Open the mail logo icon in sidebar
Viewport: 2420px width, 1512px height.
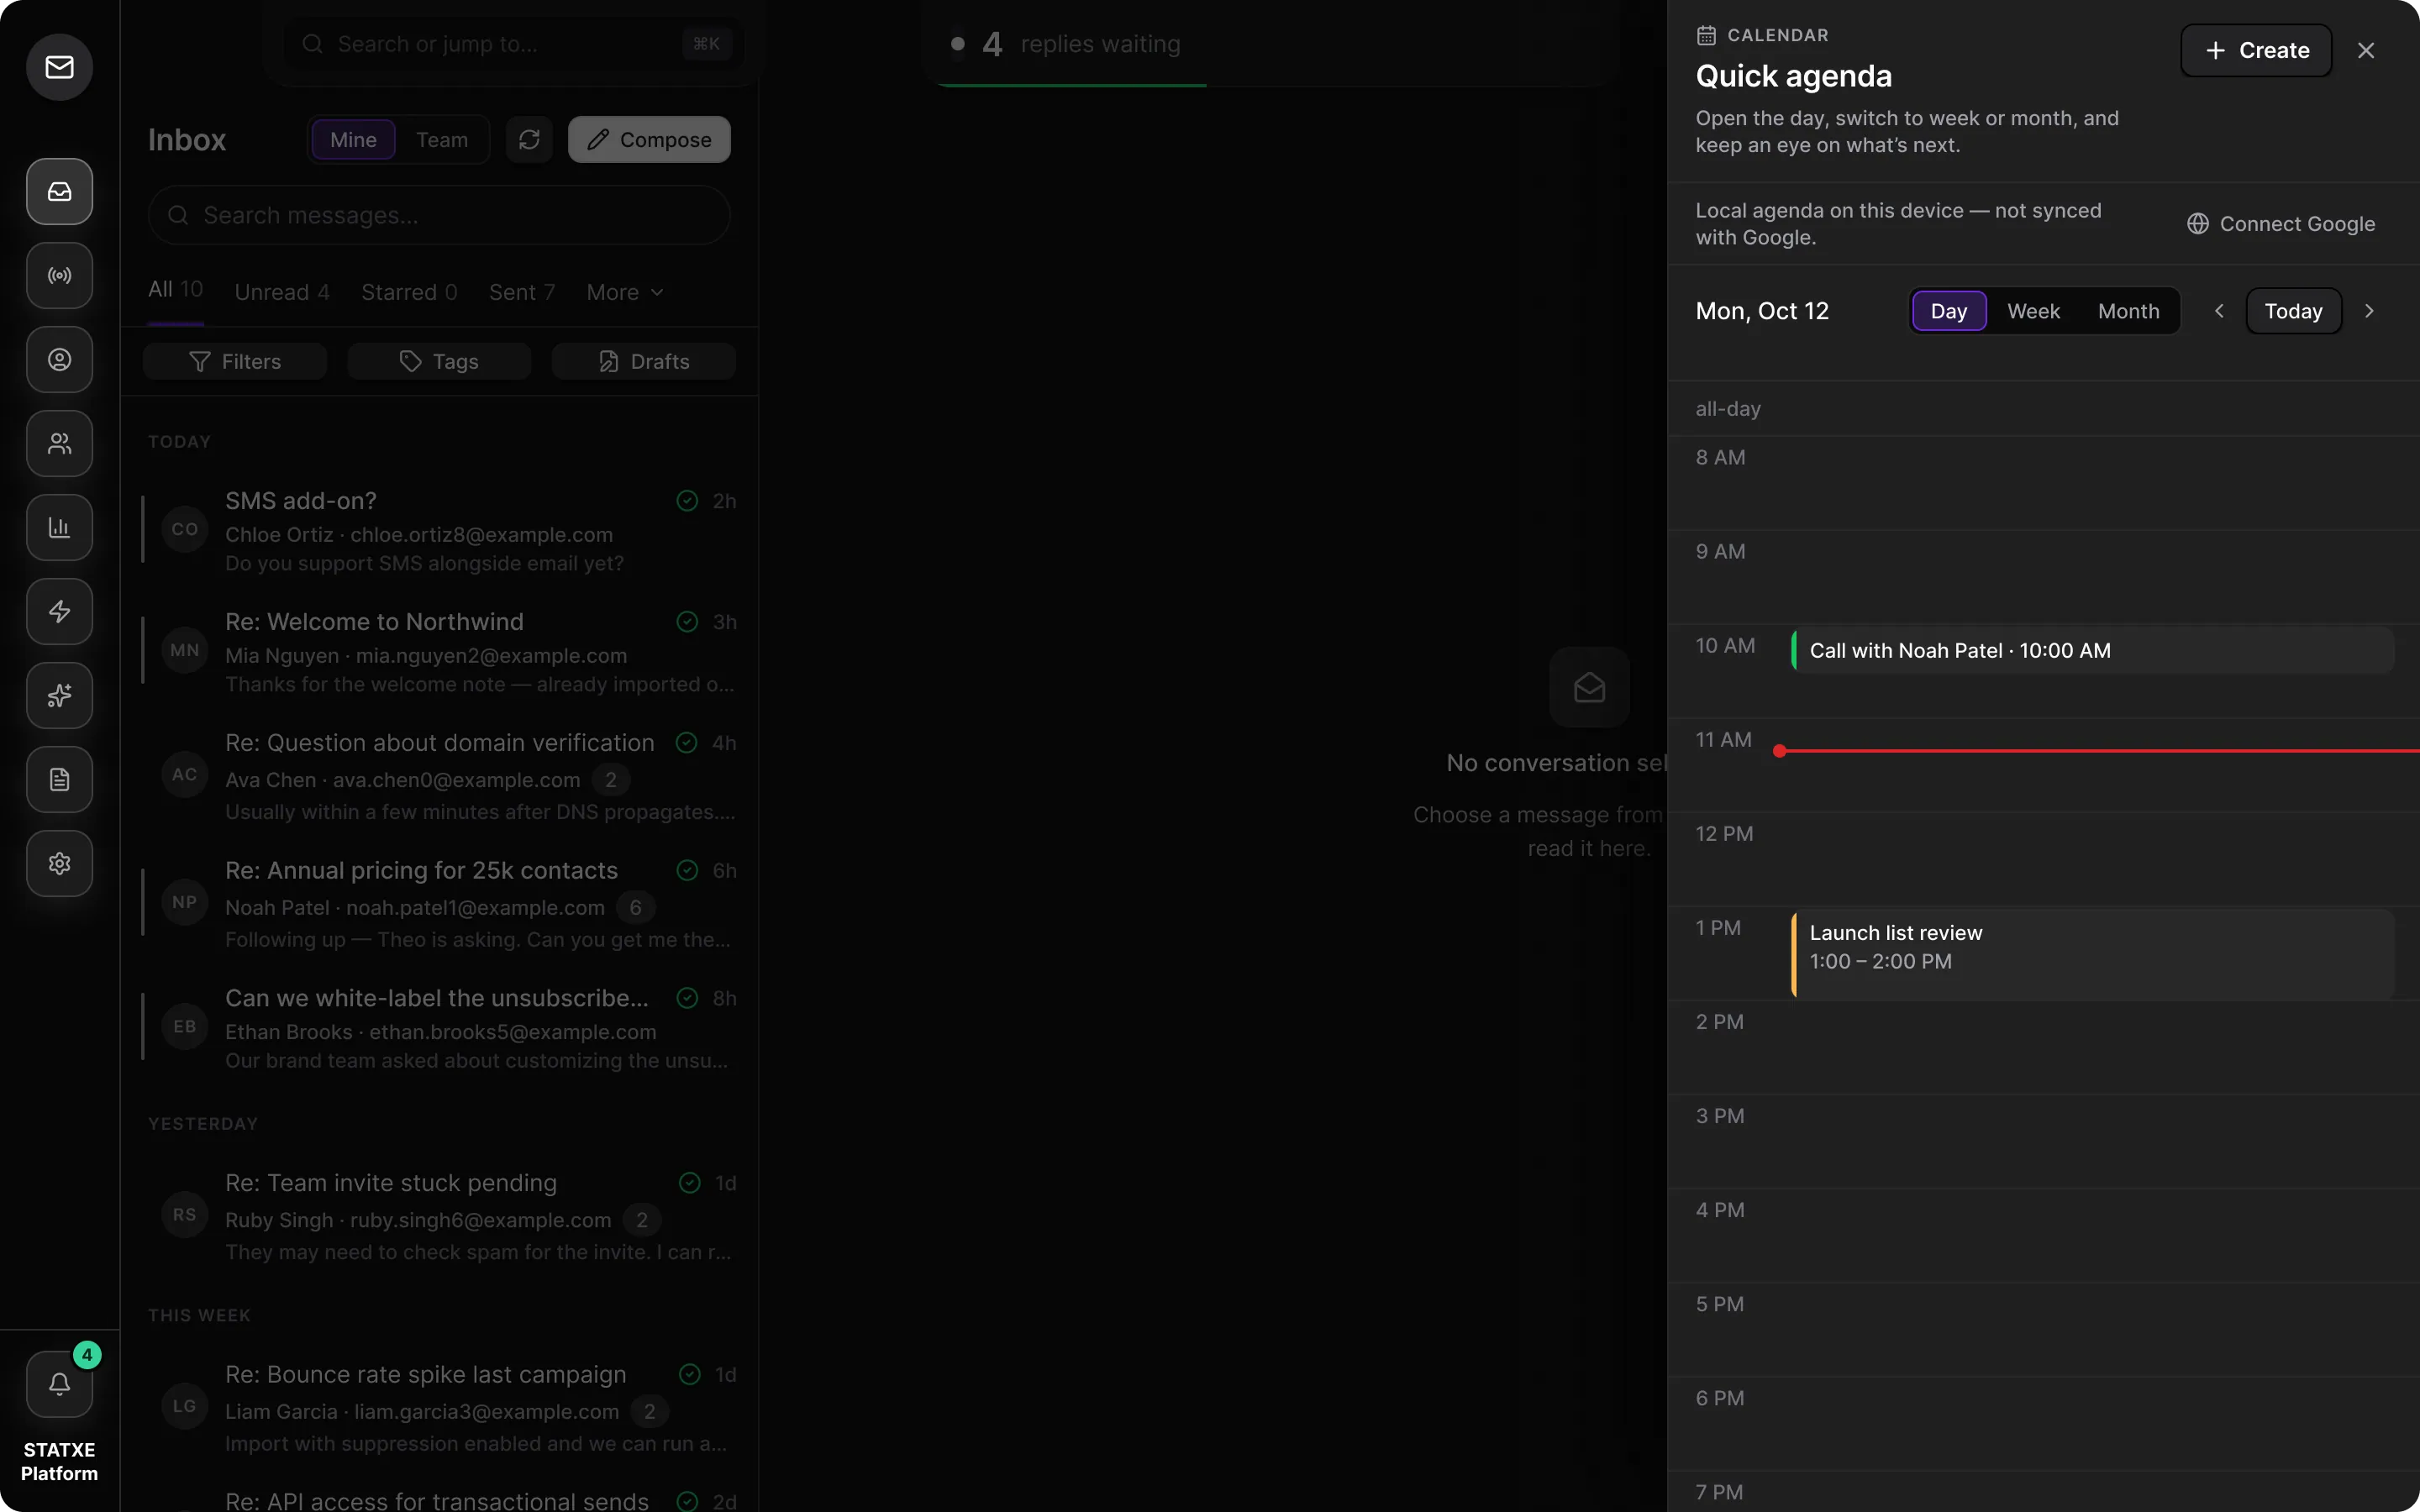pyautogui.click(x=60, y=67)
